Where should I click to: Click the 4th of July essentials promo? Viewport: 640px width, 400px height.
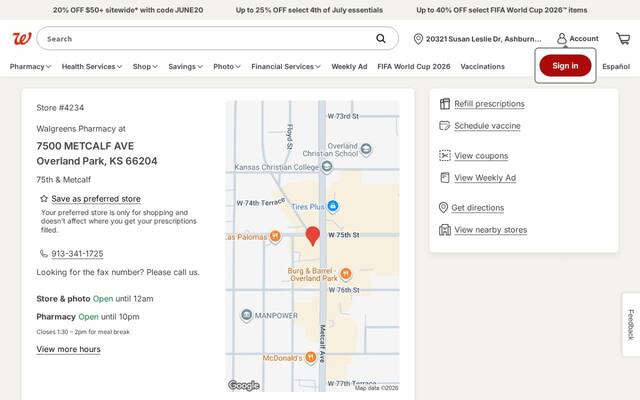pos(309,10)
